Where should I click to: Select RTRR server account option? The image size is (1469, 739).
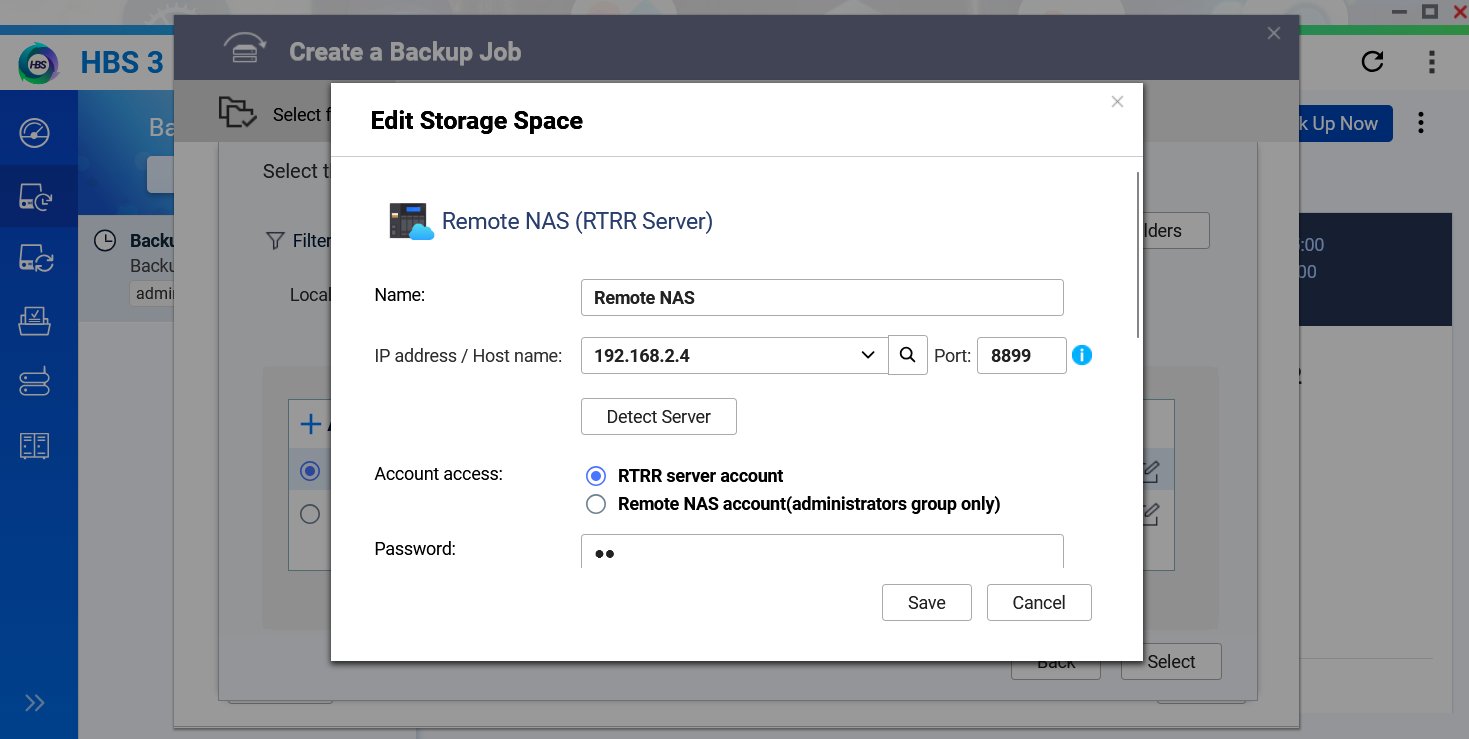point(596,476)
